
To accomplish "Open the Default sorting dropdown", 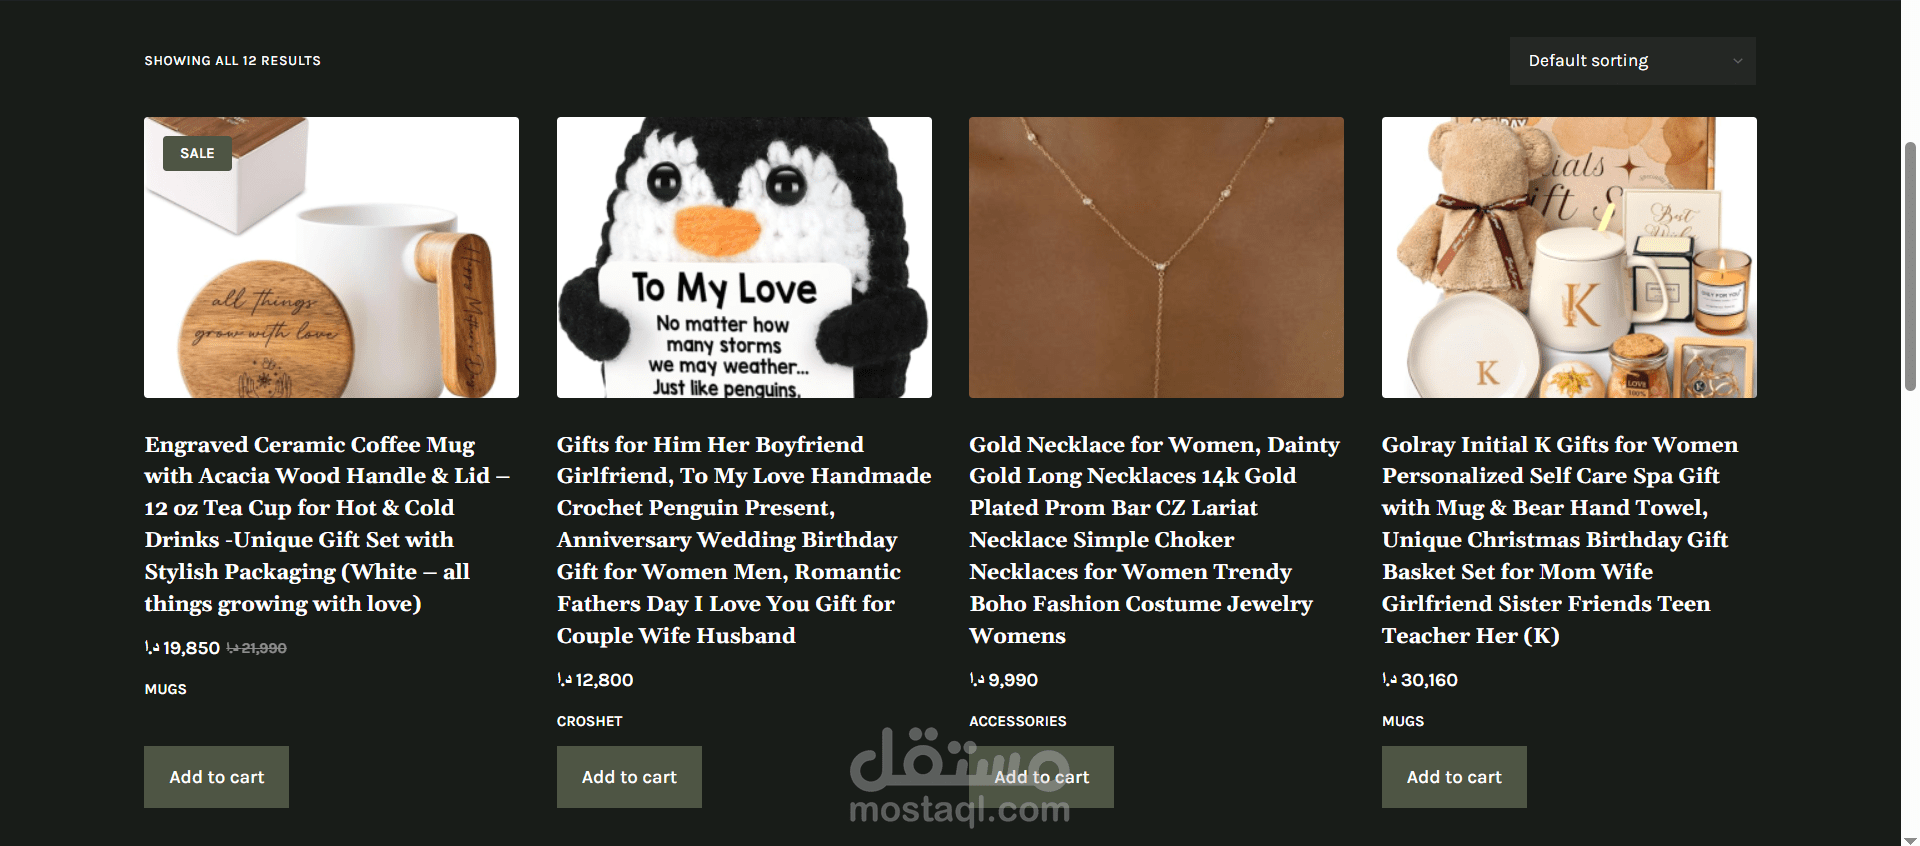I will tap(1632, 61).
